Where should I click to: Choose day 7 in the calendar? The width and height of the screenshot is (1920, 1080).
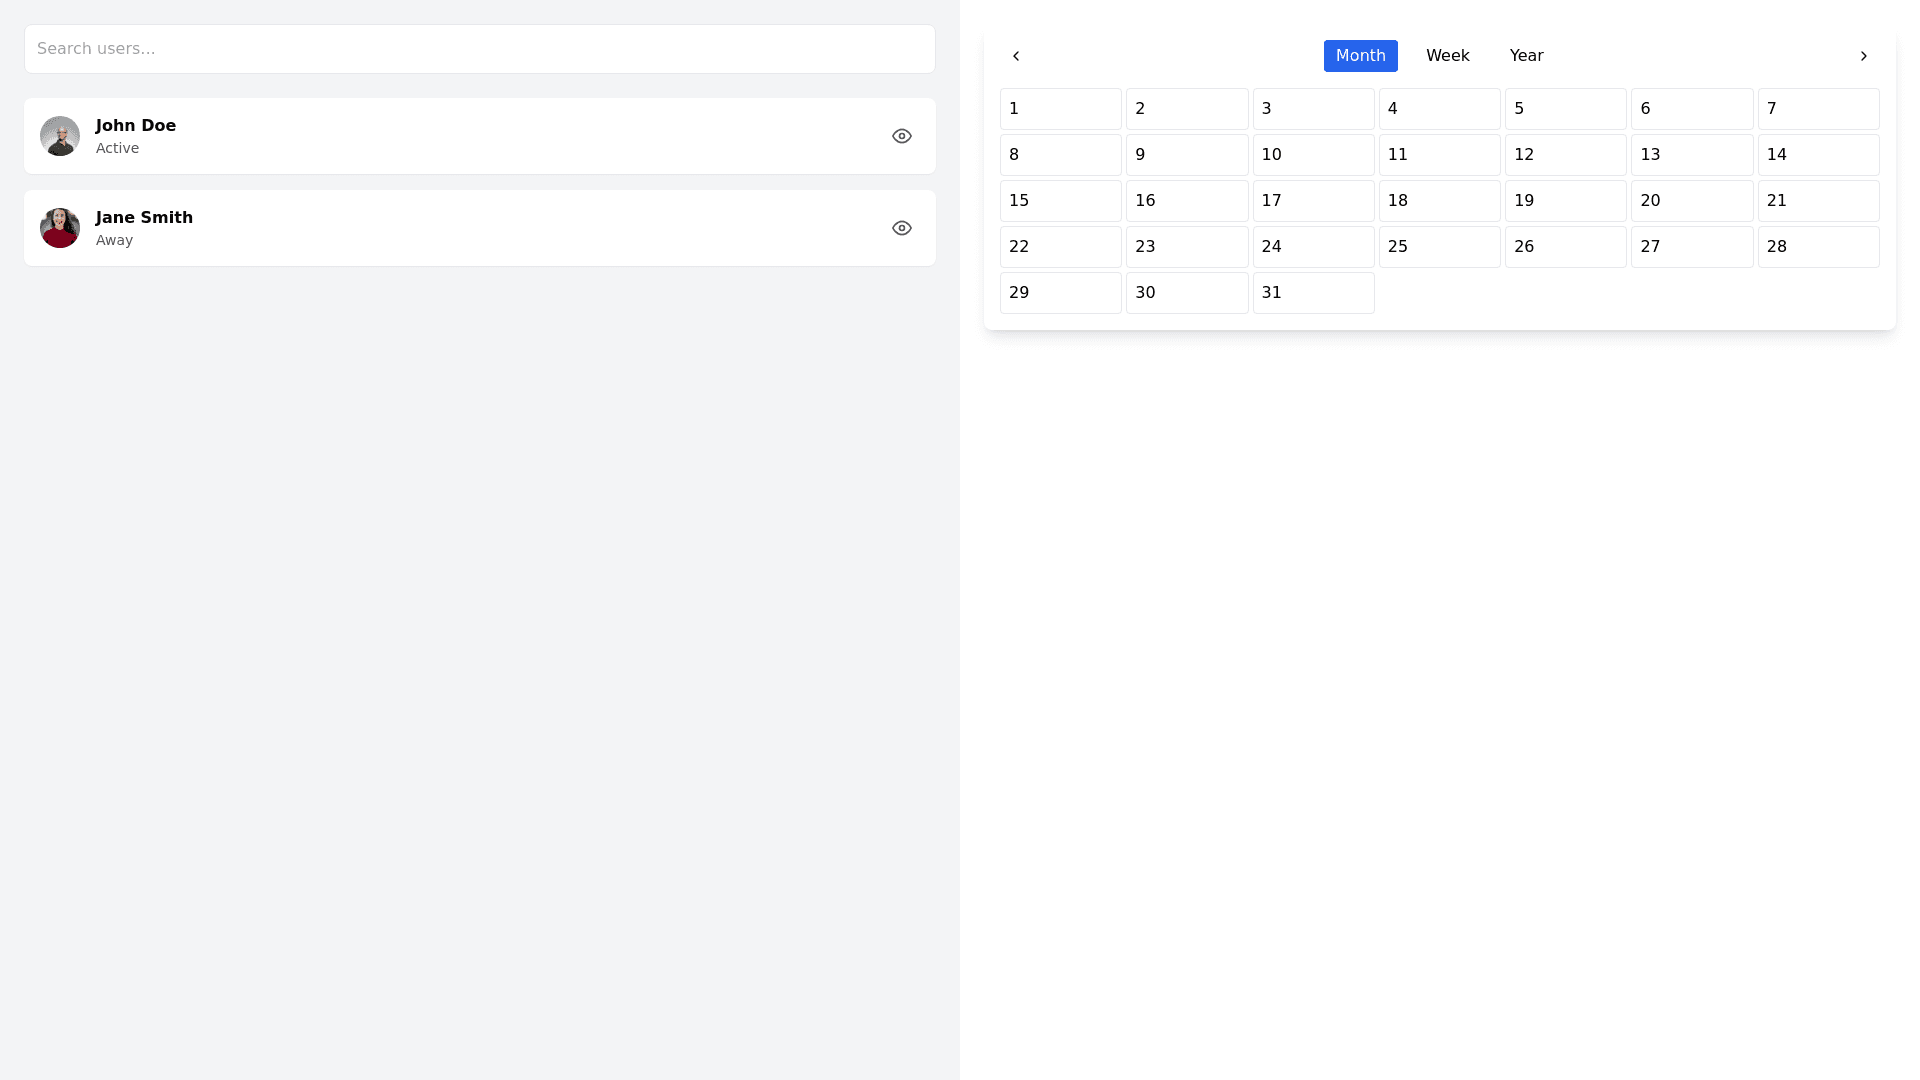(1818, 109)
